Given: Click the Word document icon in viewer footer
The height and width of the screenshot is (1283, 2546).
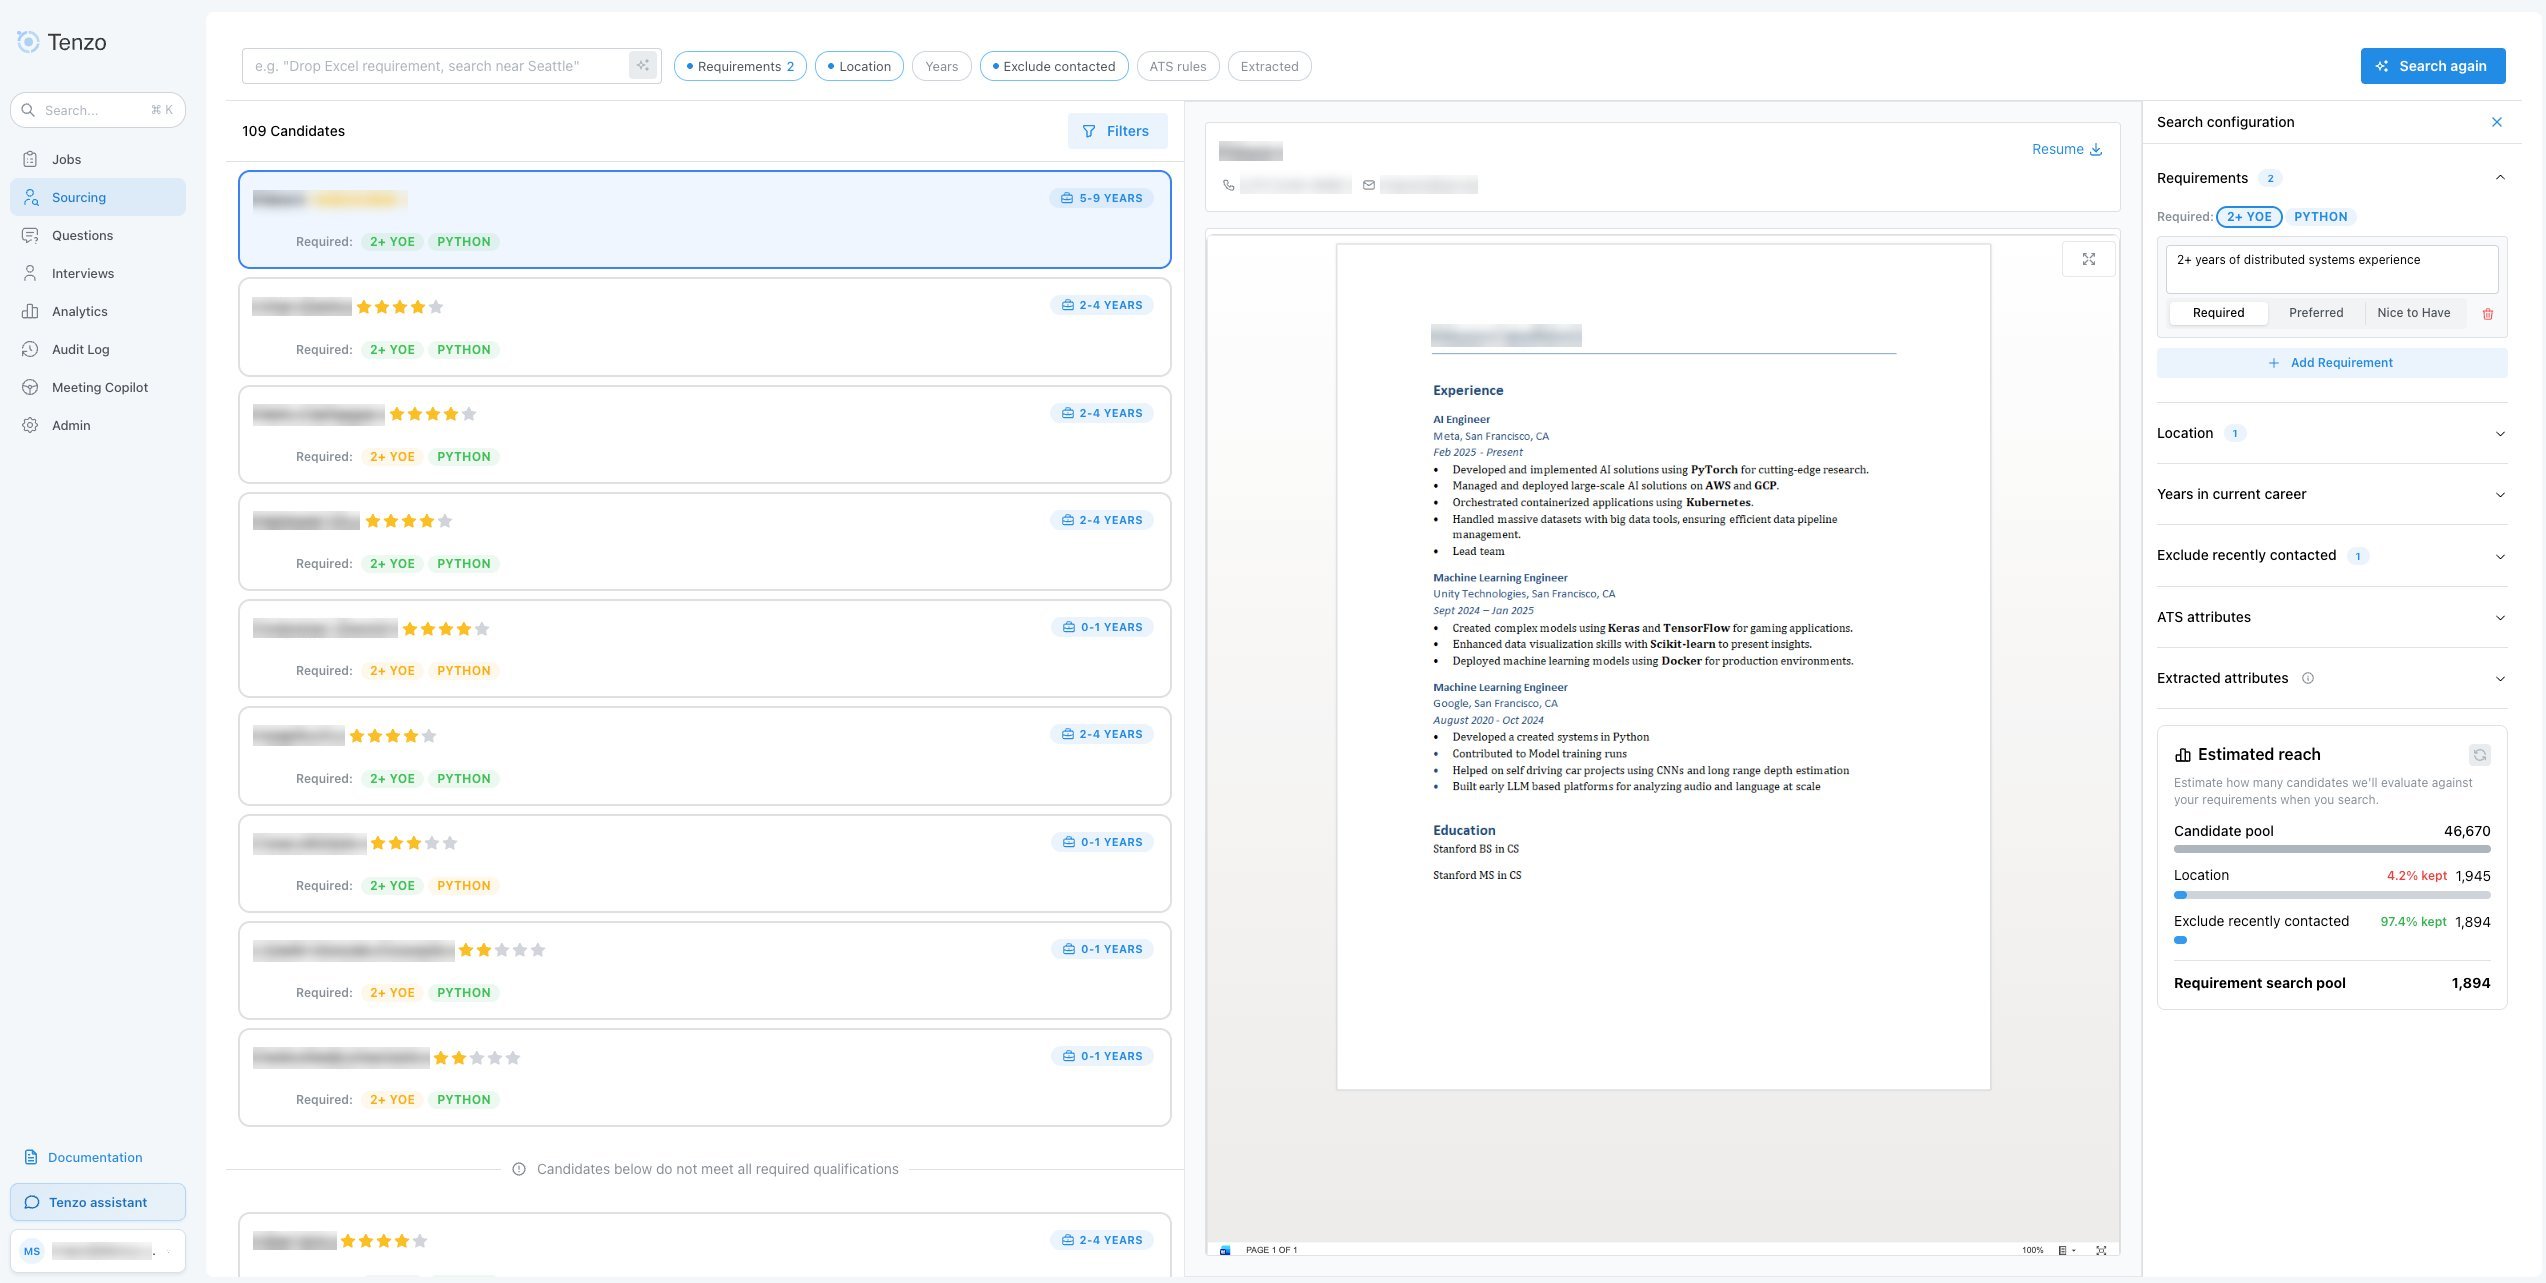Looking at the screenshot, I should 1225,1250.
